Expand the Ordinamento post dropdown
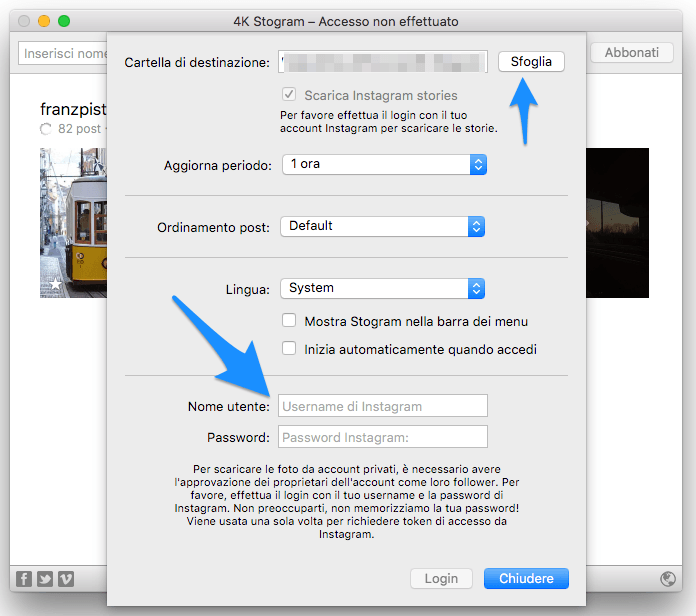 (x=384, y=226)
